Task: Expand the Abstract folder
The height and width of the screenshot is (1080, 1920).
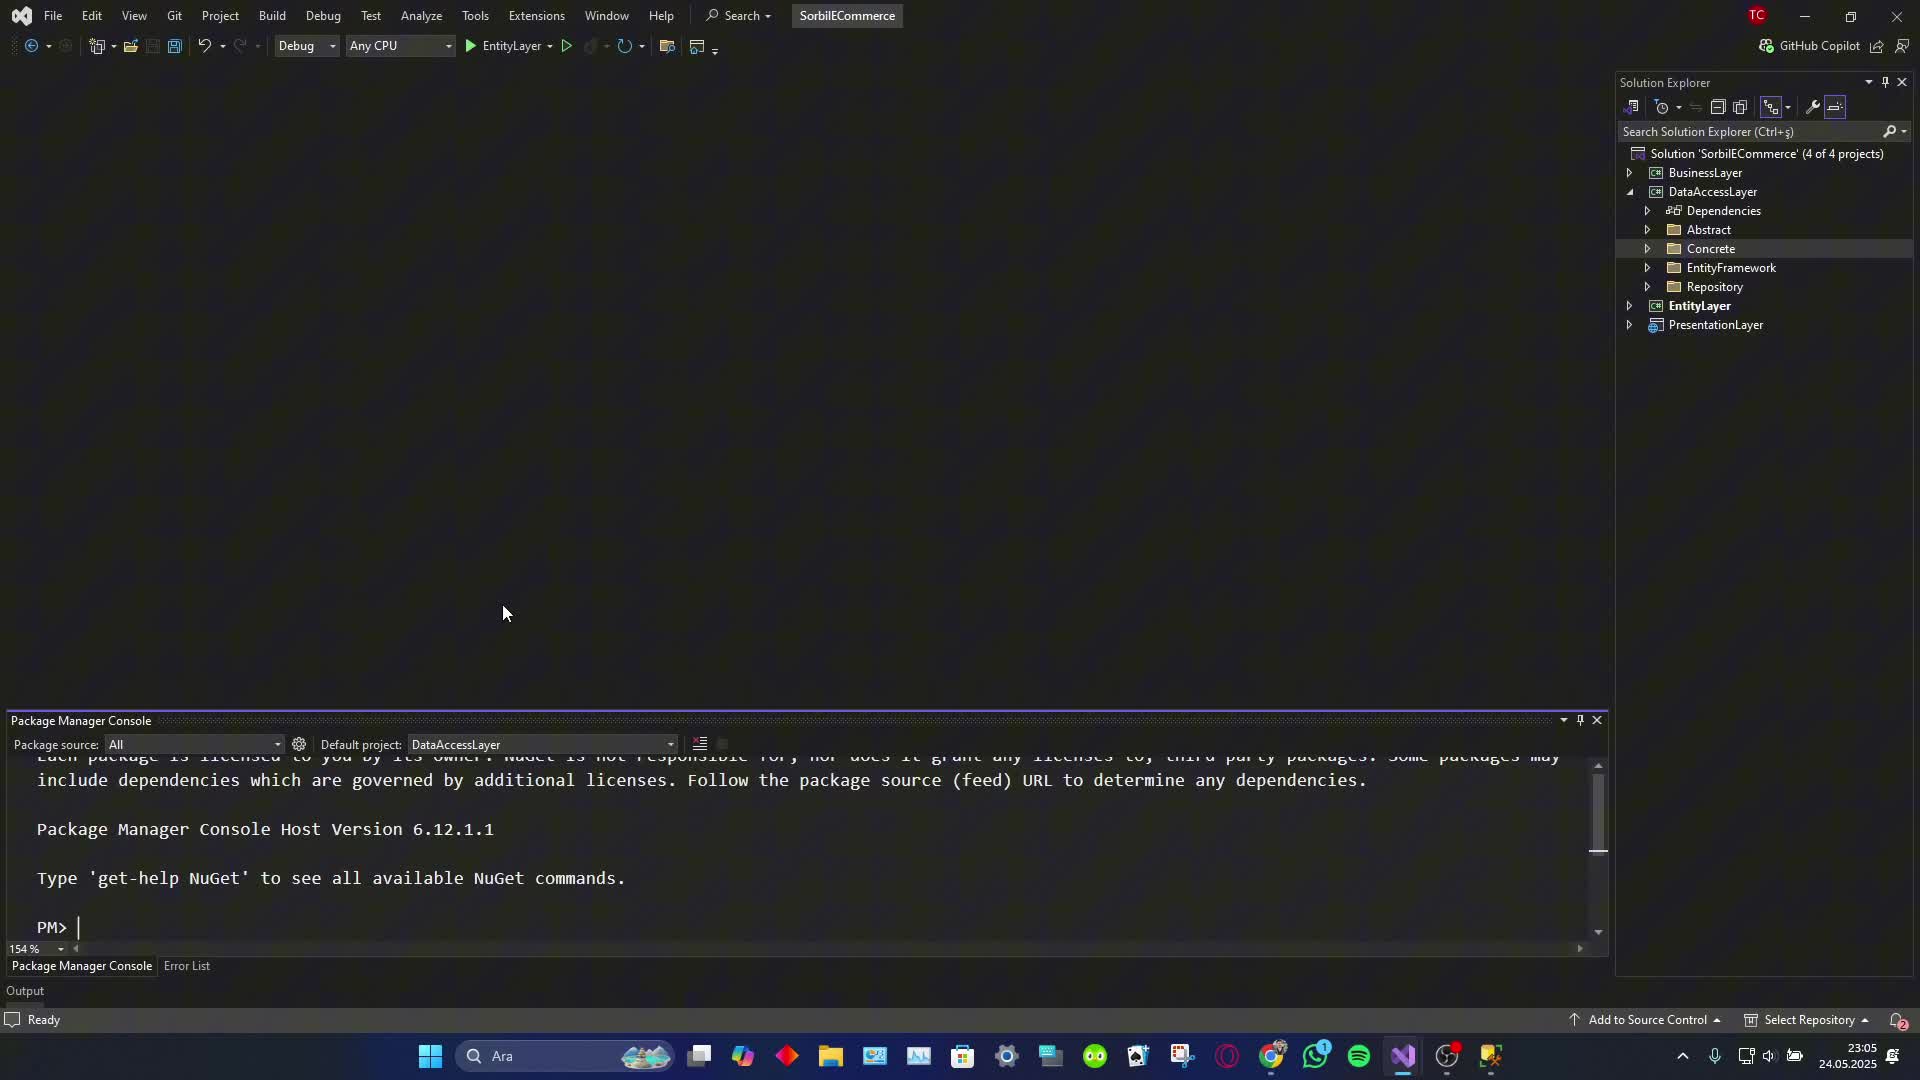Action: (1647, 230)
